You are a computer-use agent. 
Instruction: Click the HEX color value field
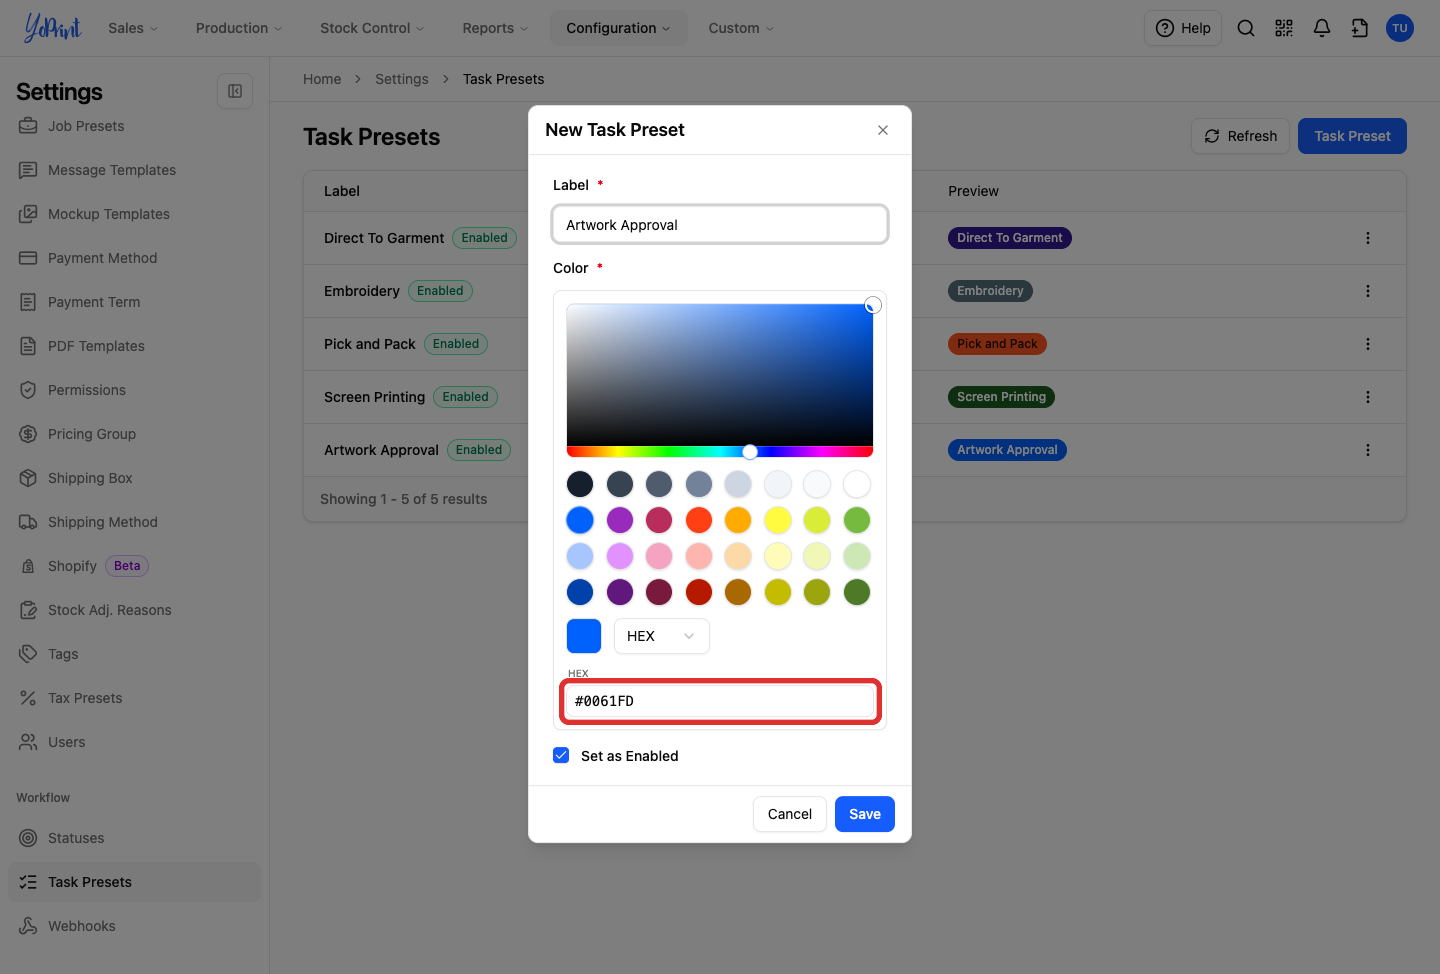[720, 701]
